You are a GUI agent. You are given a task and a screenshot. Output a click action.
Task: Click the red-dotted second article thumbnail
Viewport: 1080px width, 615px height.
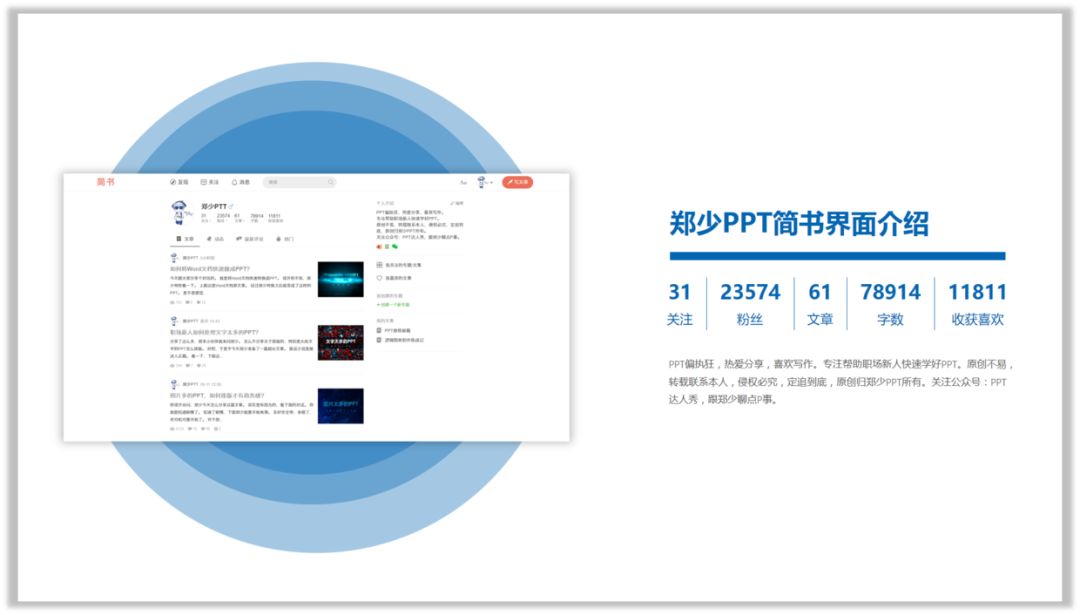340,342
